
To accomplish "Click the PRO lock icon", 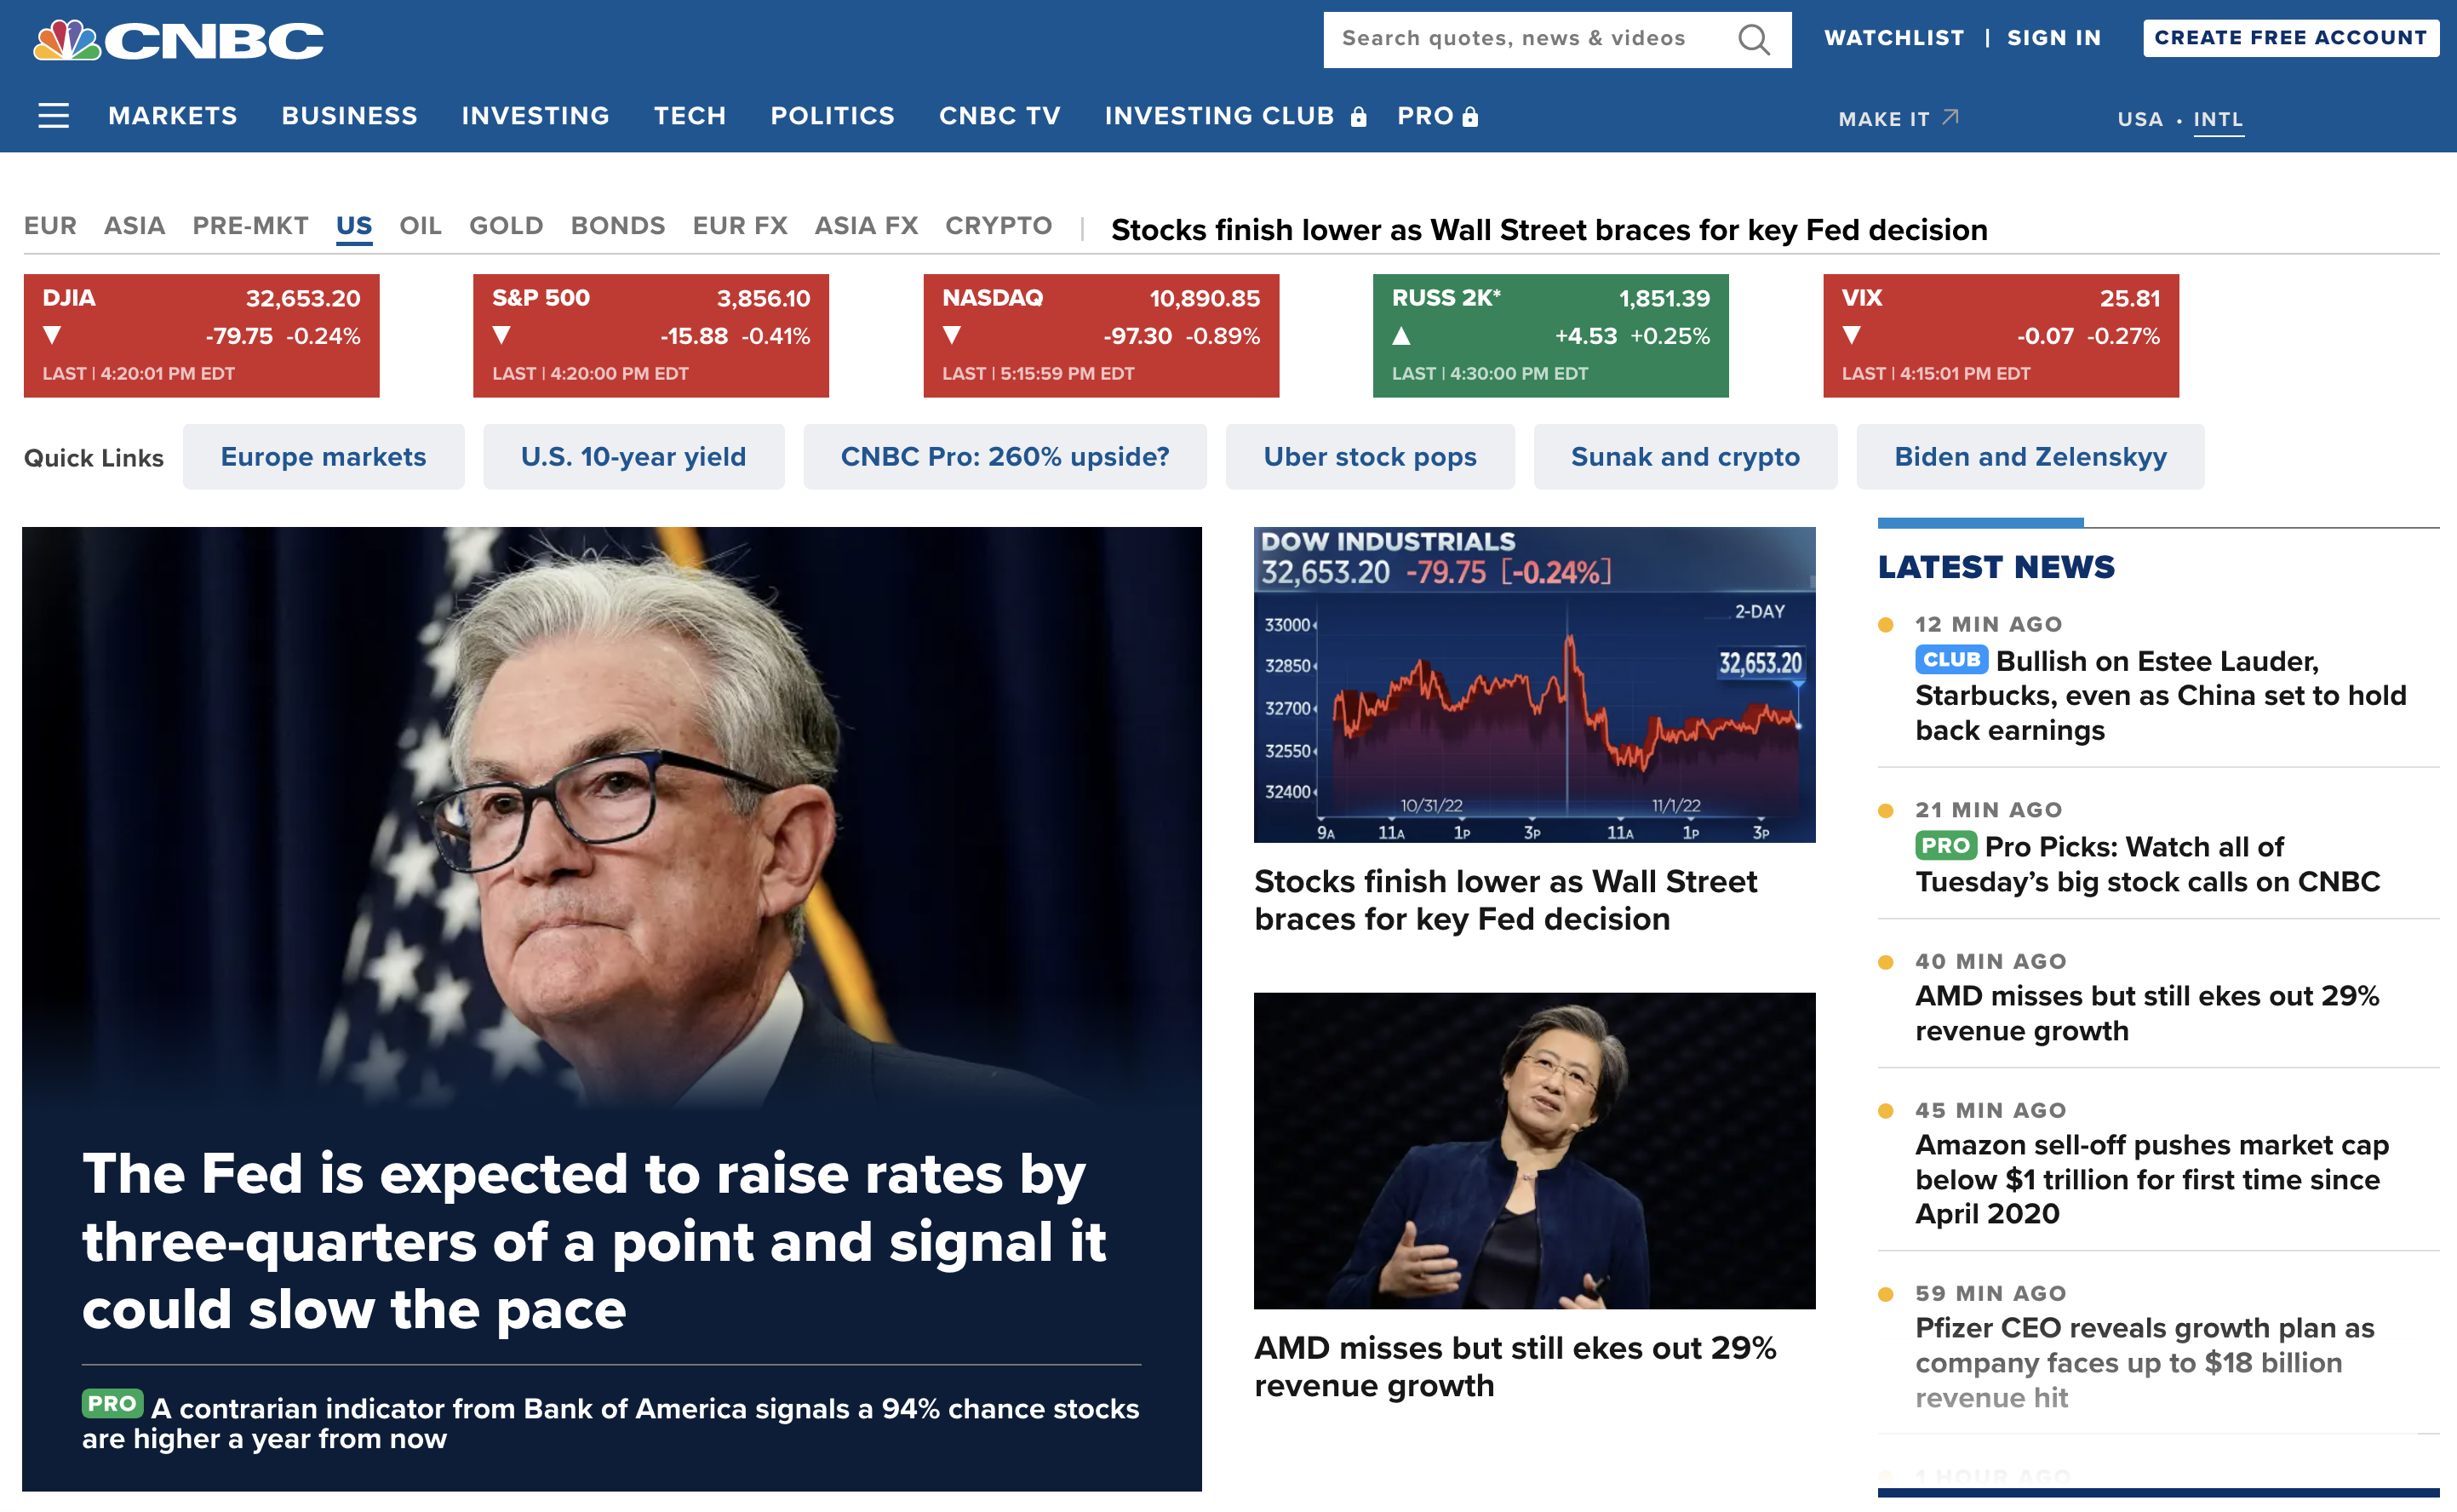I will 1470,117.
